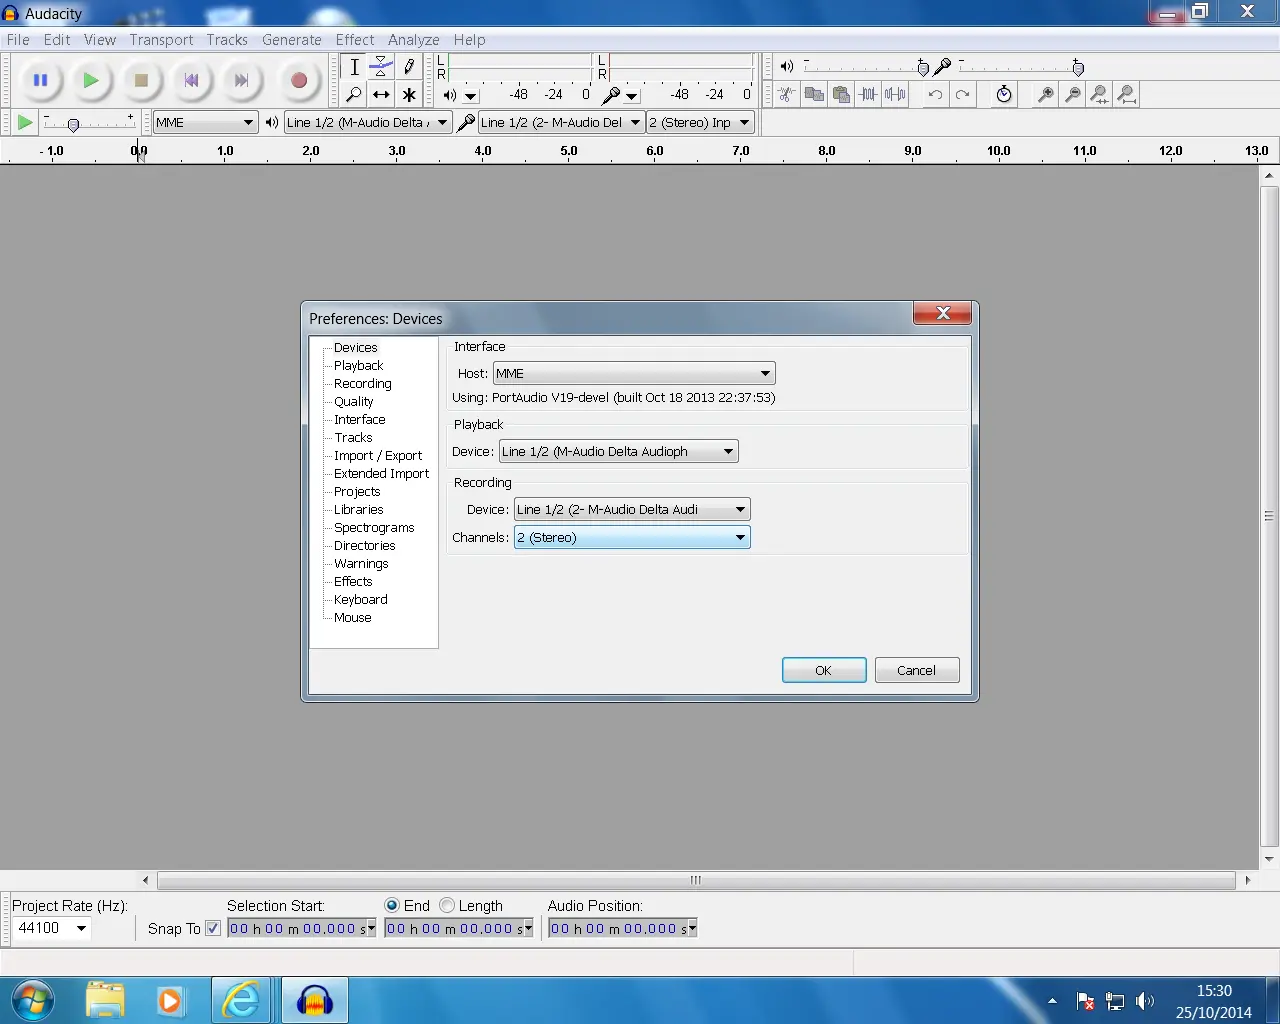Skip to End of the project
This screenshot has height=1024, width=1280.
(x=241, y=81)
